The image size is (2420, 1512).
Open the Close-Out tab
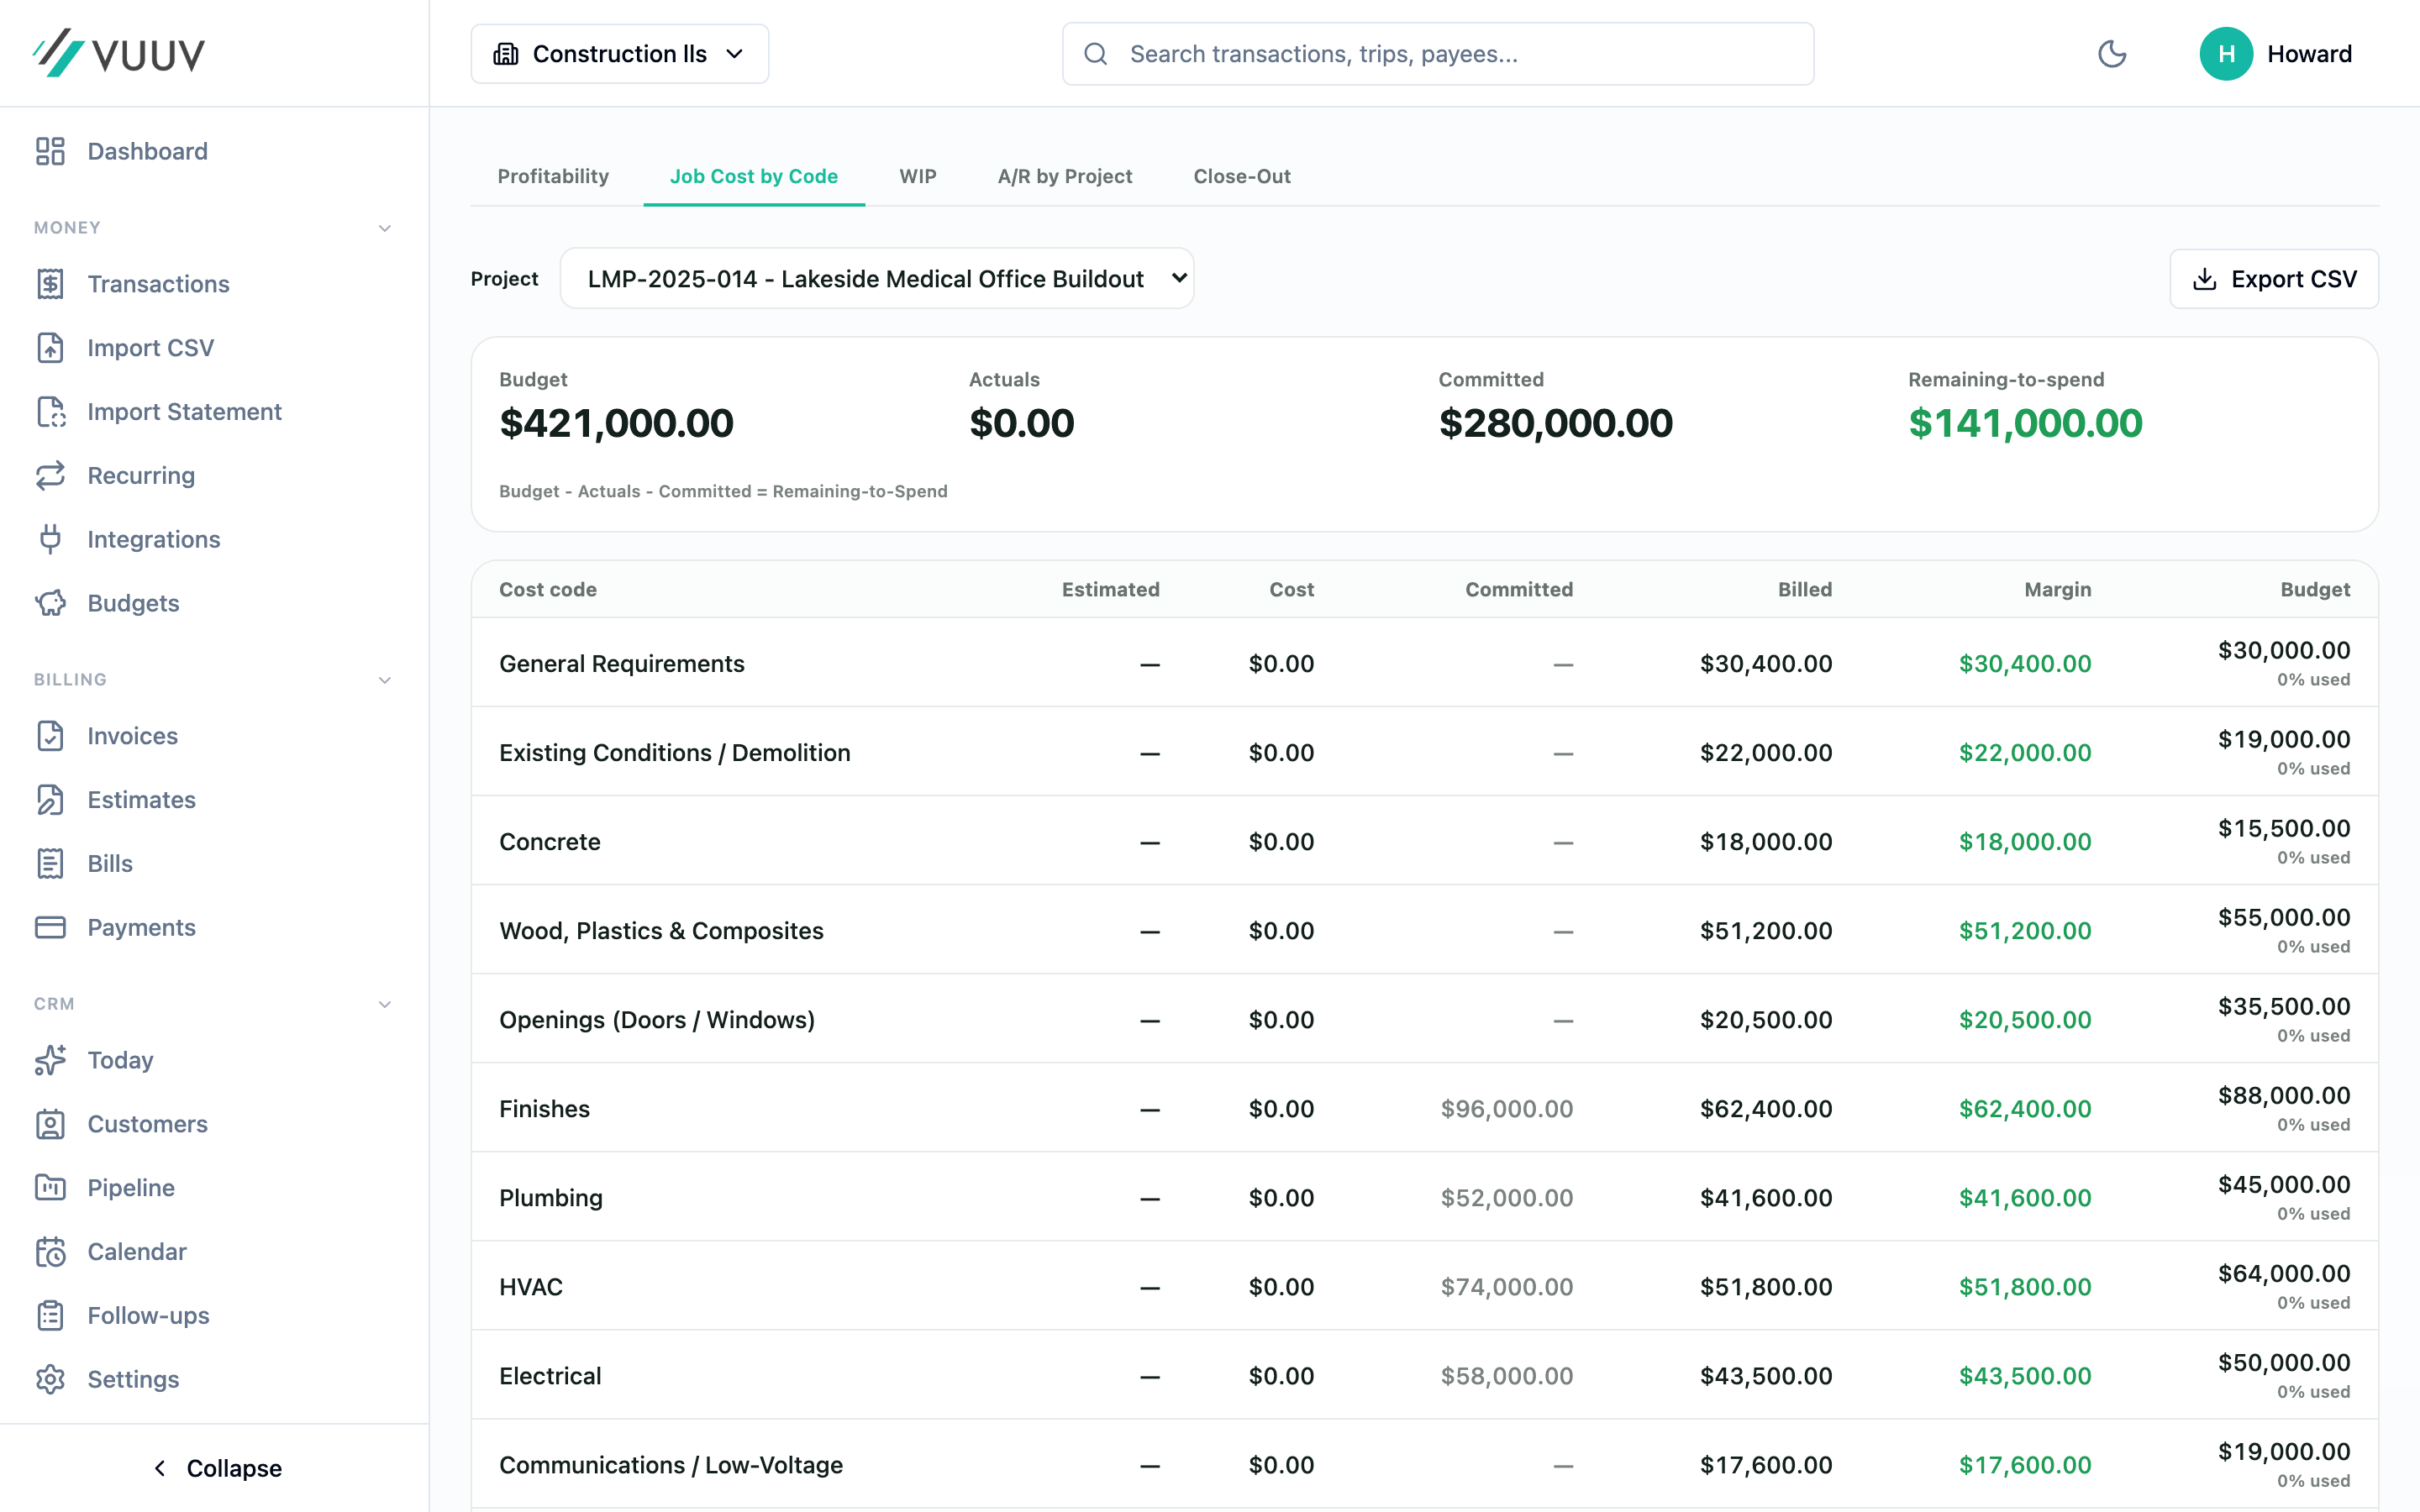1242,176
